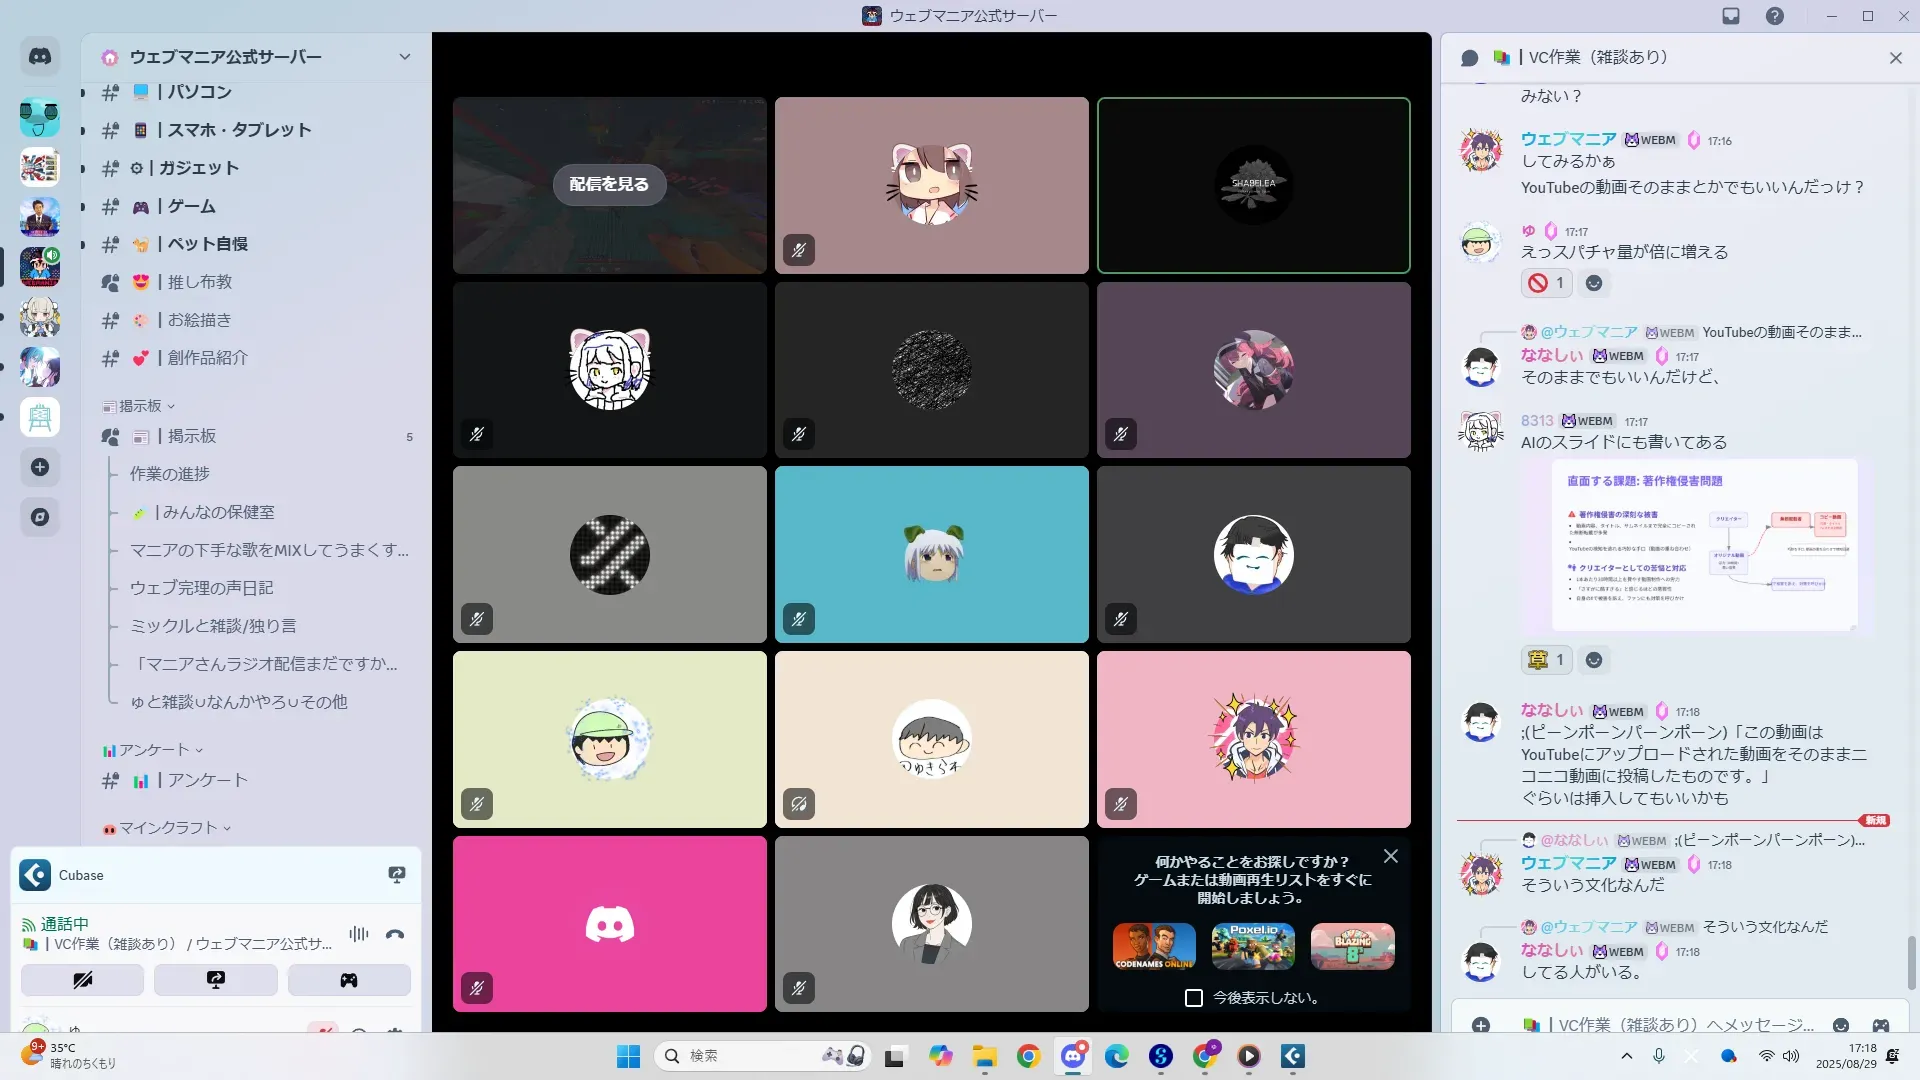
Task: Toggle the prohibited emoji reaction count
Action: pyautogui.click(x=1547, y=283)
